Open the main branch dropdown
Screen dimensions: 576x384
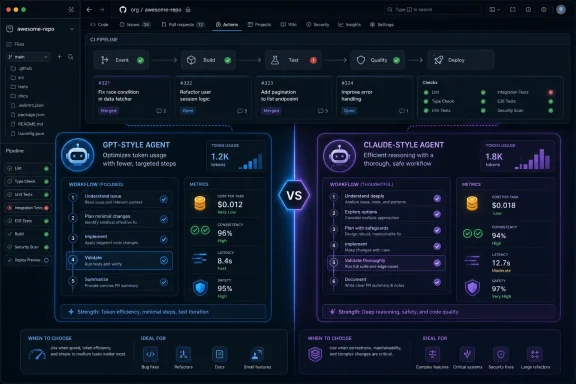pos(28,57)
